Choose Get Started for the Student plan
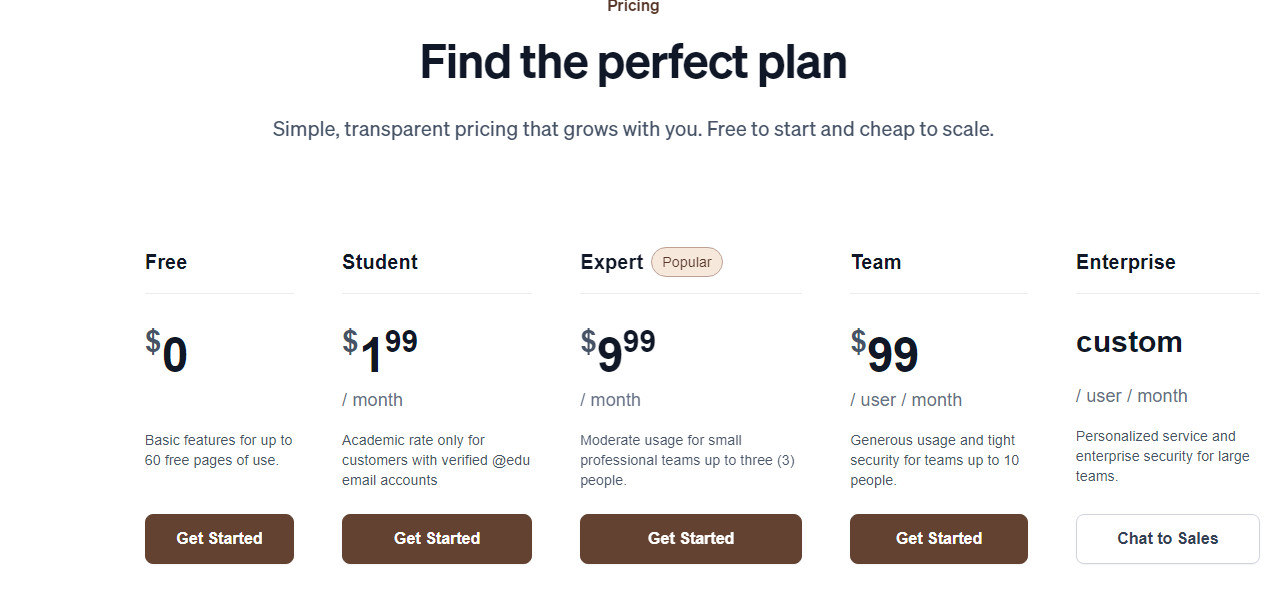 click(437, 539)
